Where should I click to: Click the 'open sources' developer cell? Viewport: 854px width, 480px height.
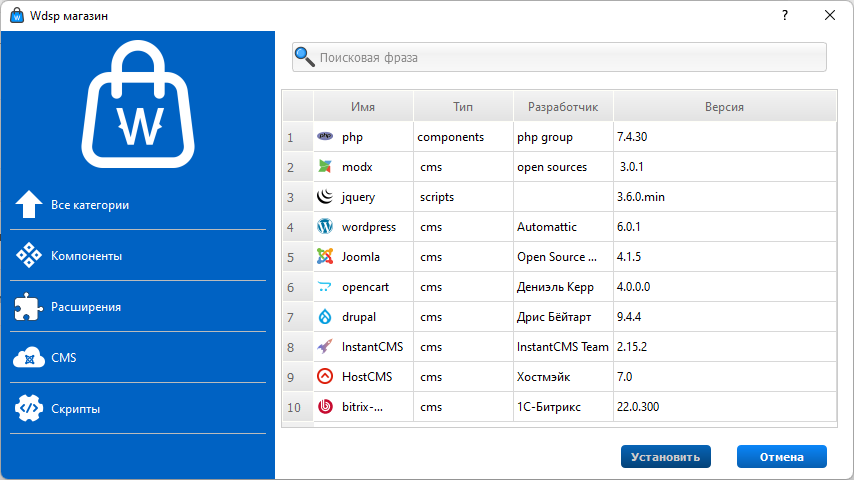pyautogui.click(x=563, y=167)
